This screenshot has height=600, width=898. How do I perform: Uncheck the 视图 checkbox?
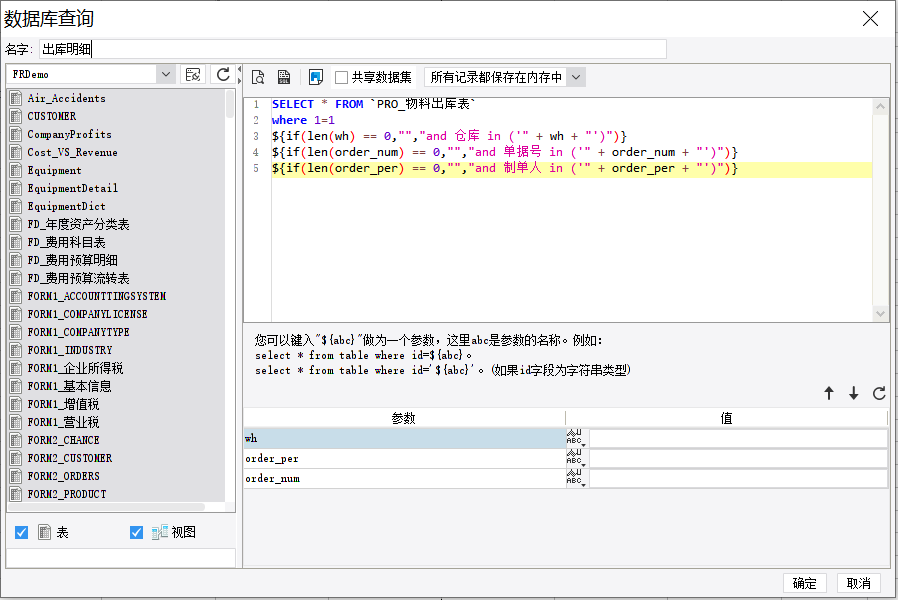click(136, 532)
